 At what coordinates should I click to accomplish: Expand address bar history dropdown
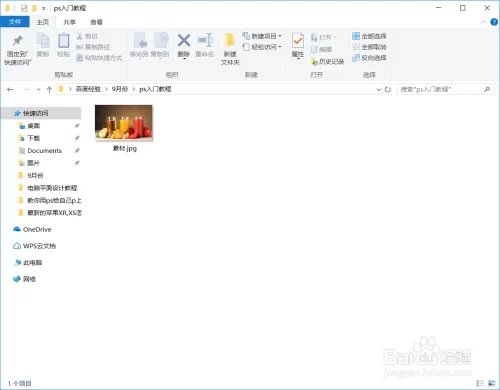379,89
